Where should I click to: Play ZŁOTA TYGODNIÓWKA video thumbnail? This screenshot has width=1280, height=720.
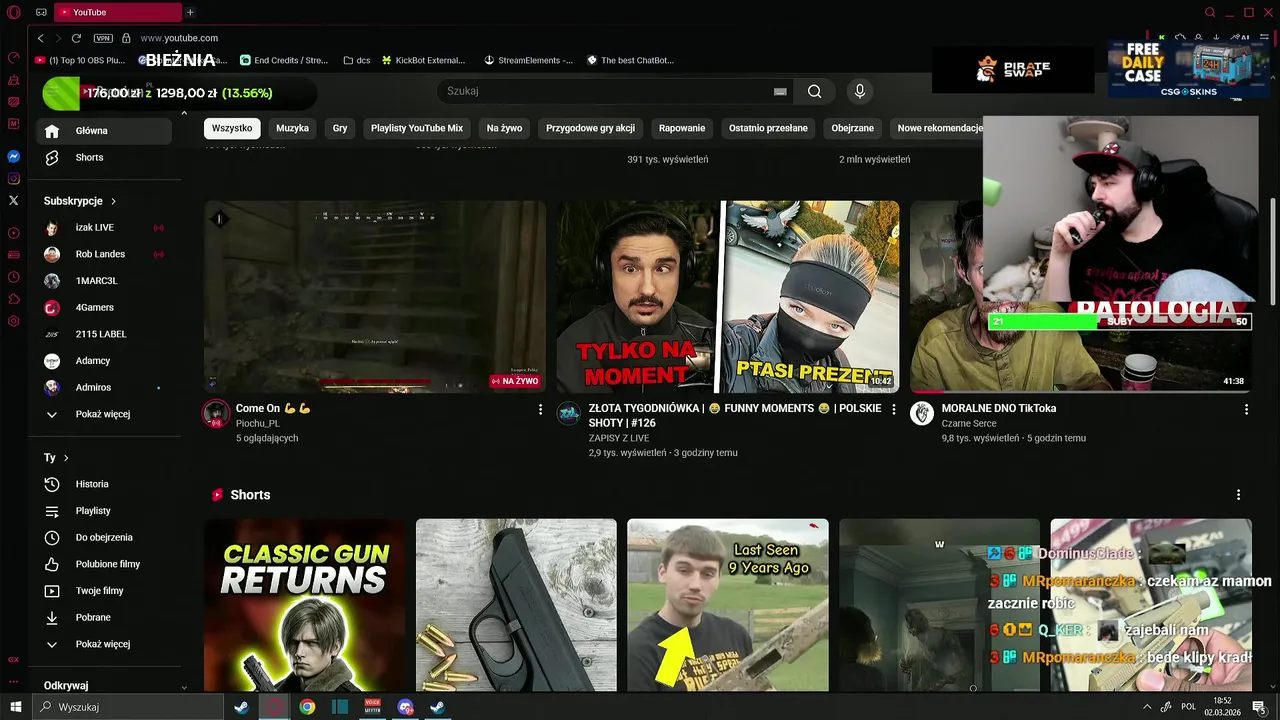click(728, 297)
